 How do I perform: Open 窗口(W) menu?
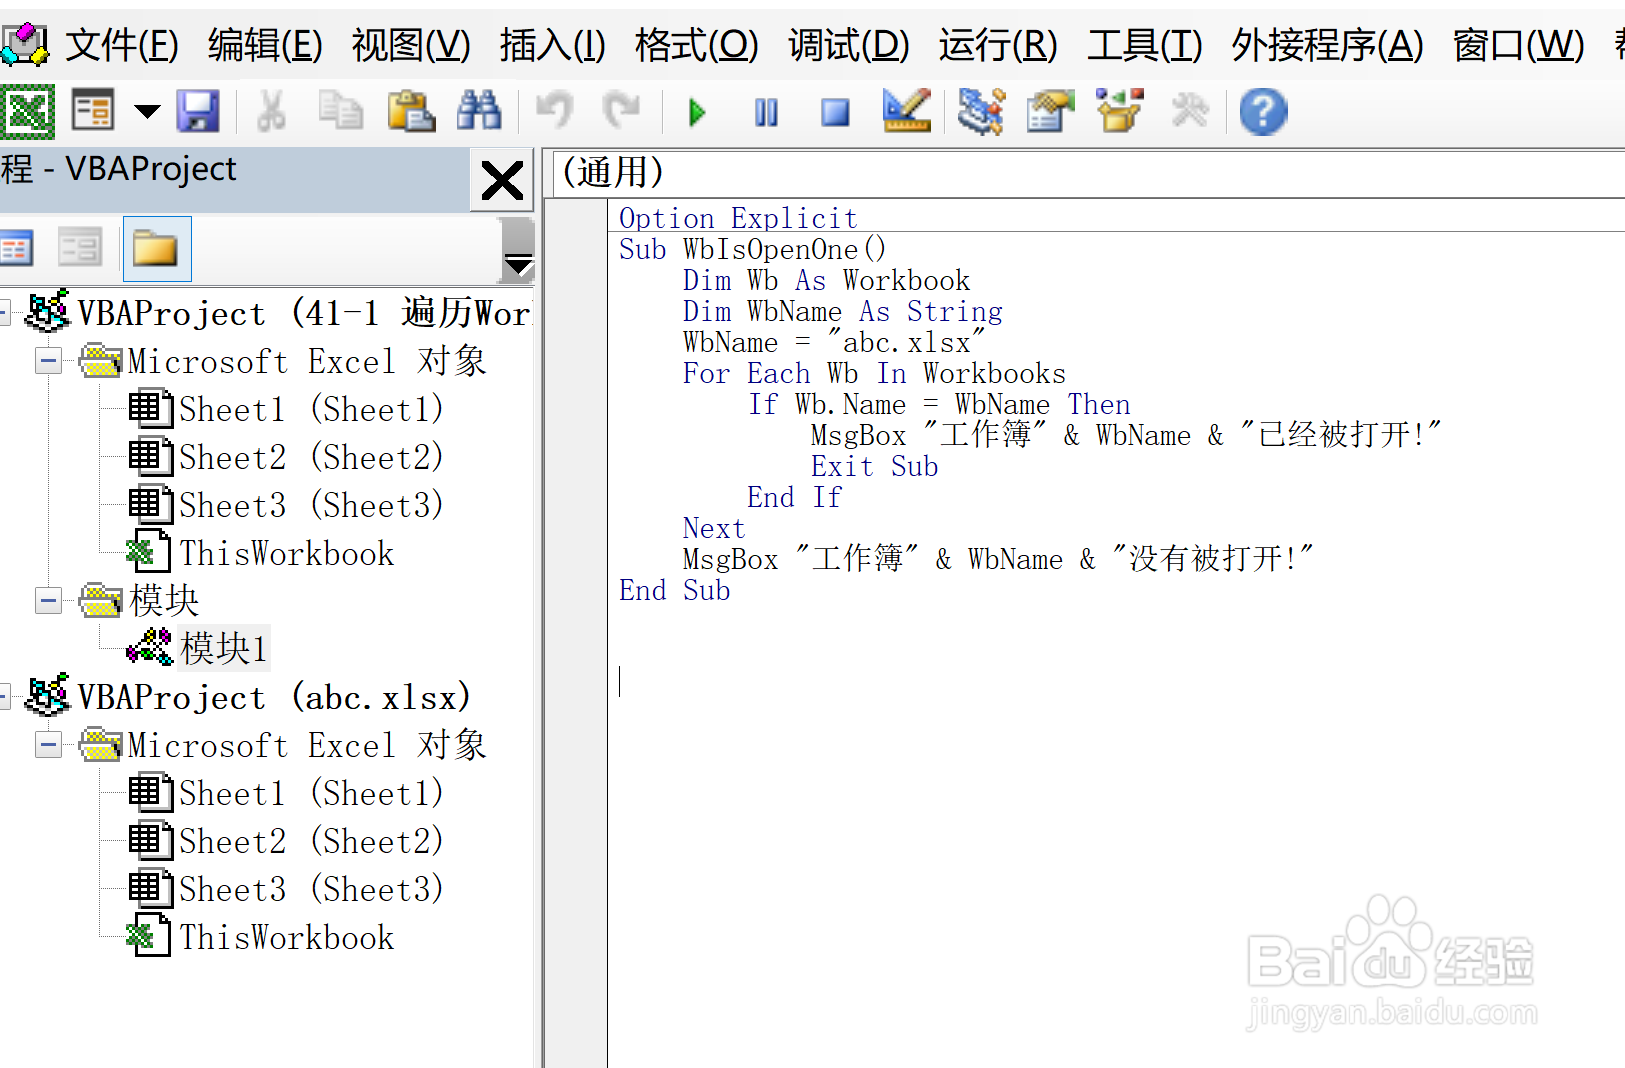1518,45
